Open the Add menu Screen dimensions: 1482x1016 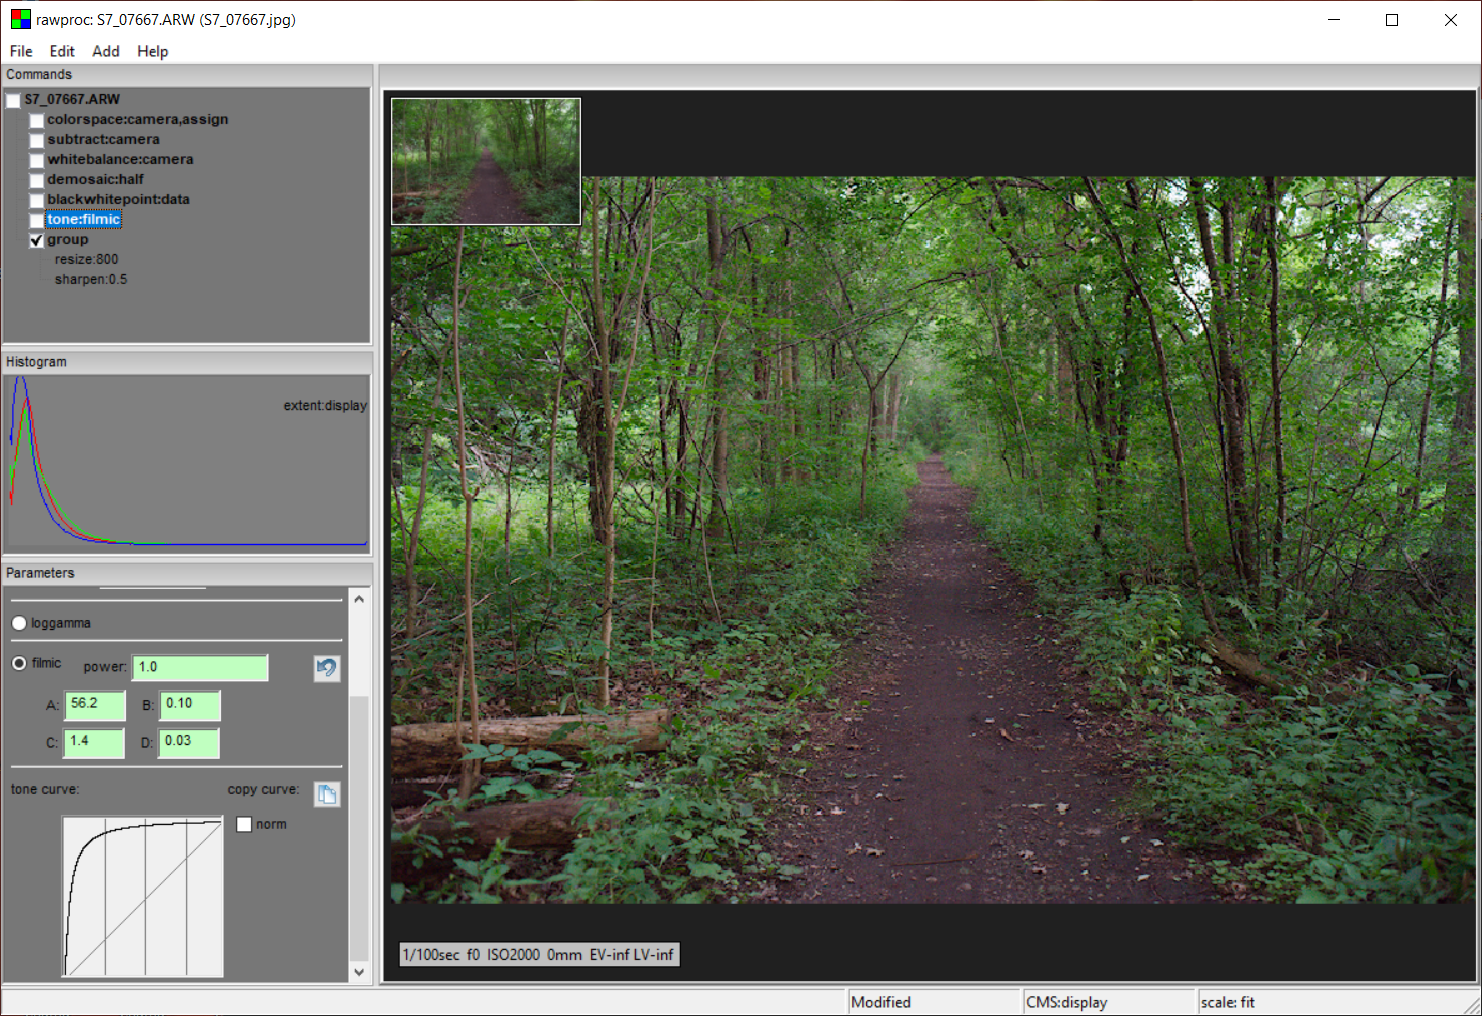pos(105,51)
